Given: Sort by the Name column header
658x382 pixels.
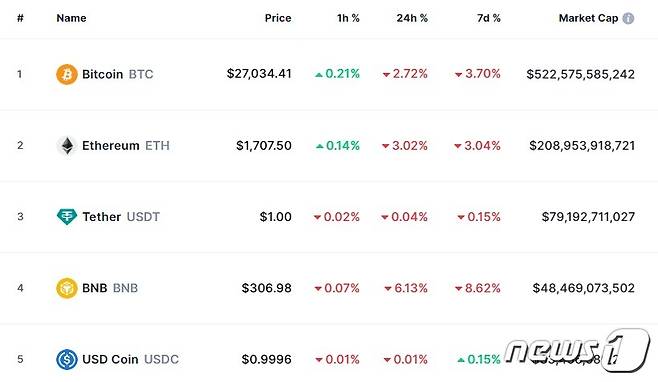Looking at the screenshot, I should (x=71, y=18).
